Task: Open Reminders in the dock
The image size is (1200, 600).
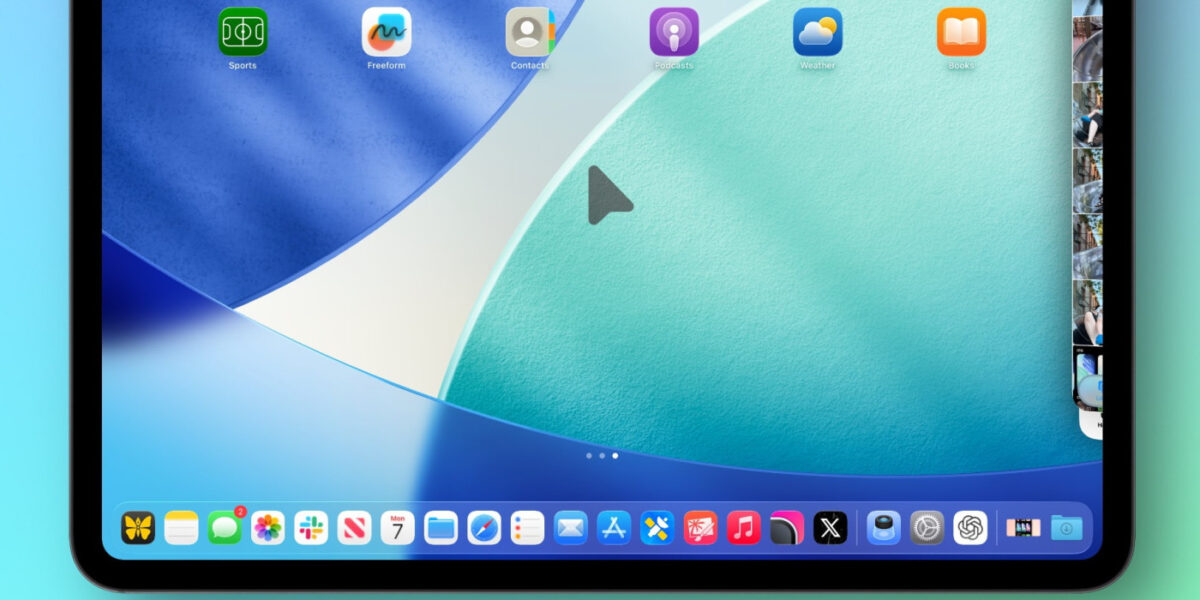Action: (x=527, y=527)
